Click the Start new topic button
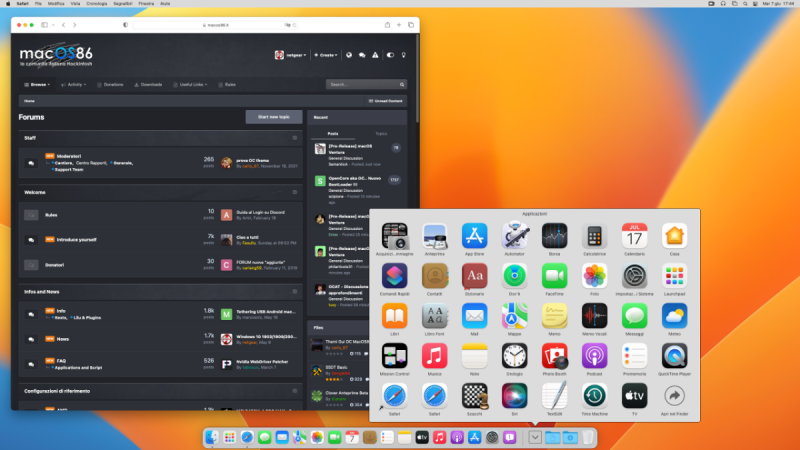 click(274, 117)
